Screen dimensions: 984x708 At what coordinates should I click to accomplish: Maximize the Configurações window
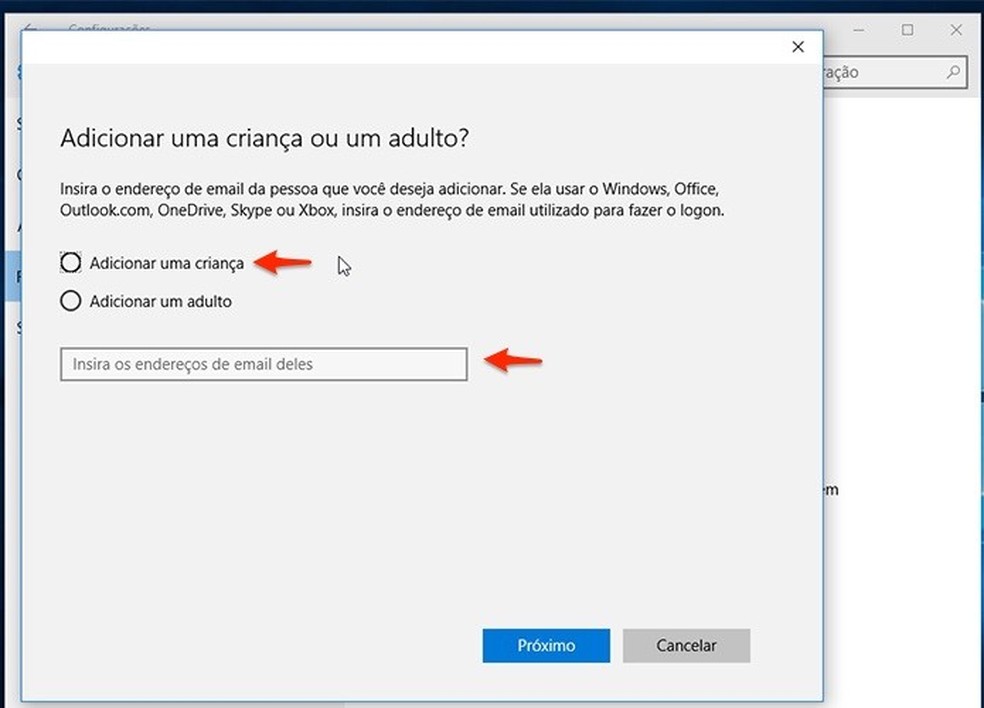click(908, 30)
